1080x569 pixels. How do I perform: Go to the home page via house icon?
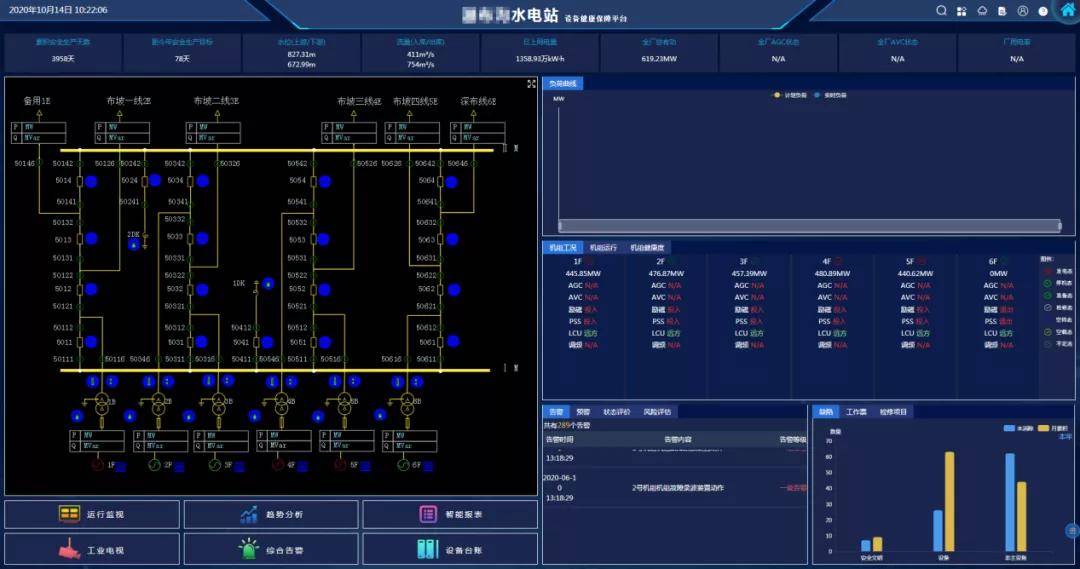(x=1068, y=11)
